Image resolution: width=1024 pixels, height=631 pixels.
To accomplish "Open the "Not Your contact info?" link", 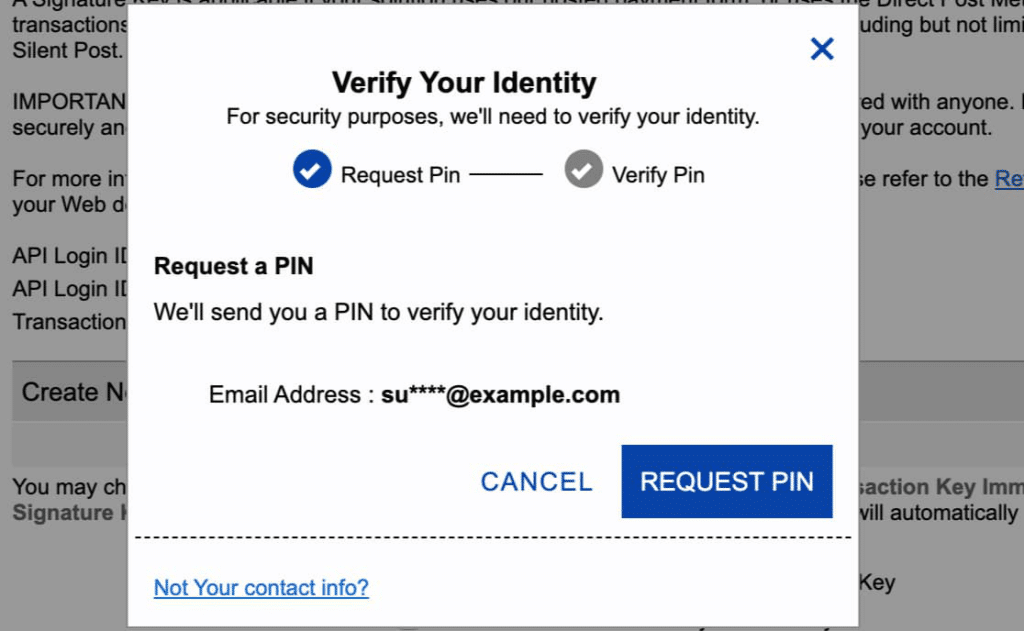I will click(261, 588).
